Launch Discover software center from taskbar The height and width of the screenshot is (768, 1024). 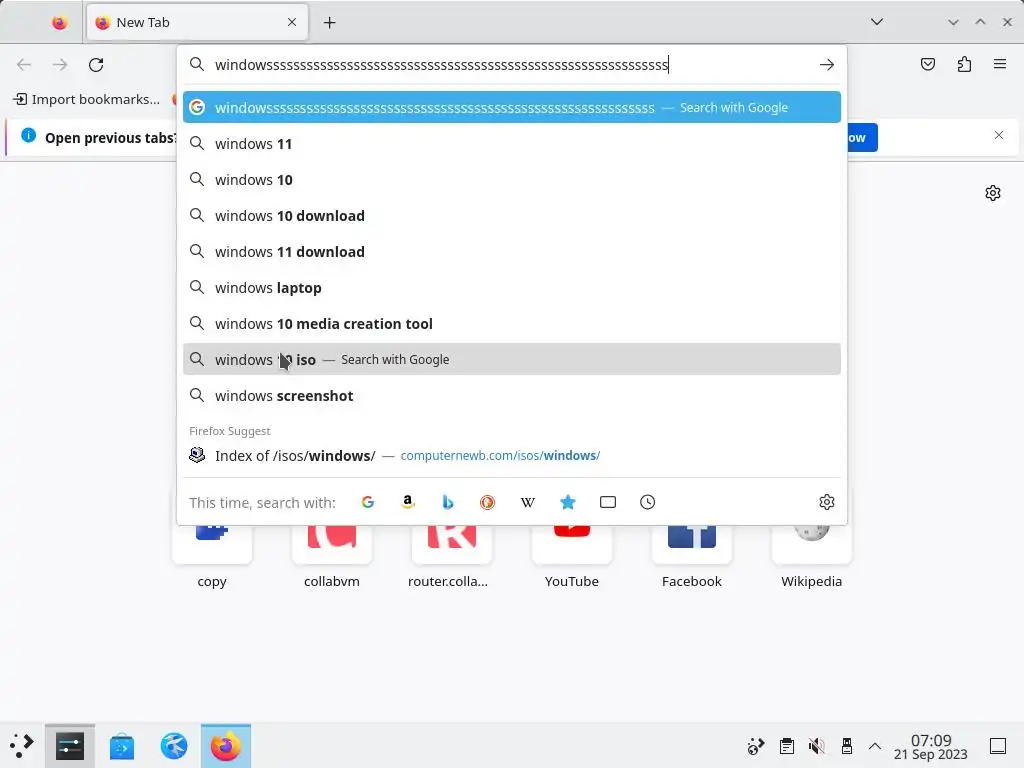pyautogui.click(x=121, y=746)
